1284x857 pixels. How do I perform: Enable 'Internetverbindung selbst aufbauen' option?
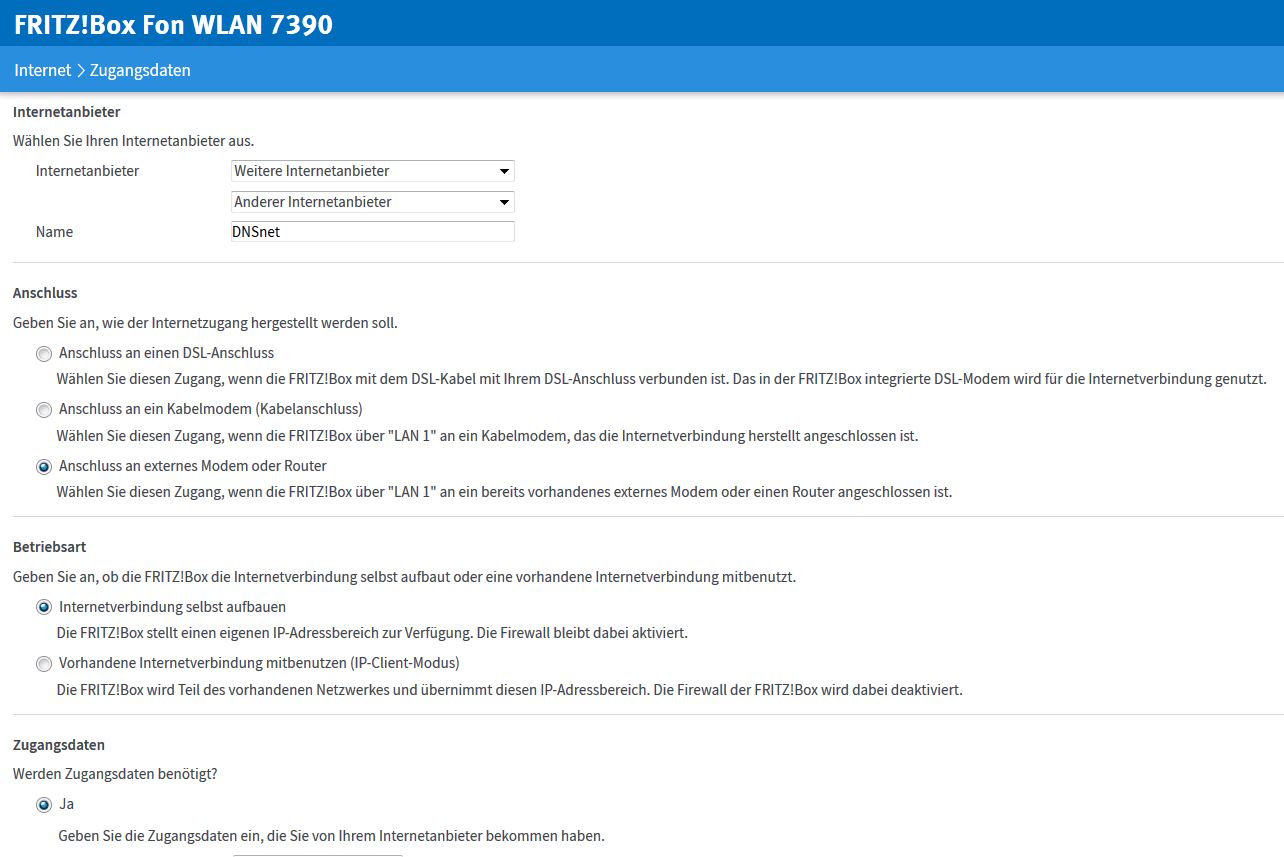(43, 608)
